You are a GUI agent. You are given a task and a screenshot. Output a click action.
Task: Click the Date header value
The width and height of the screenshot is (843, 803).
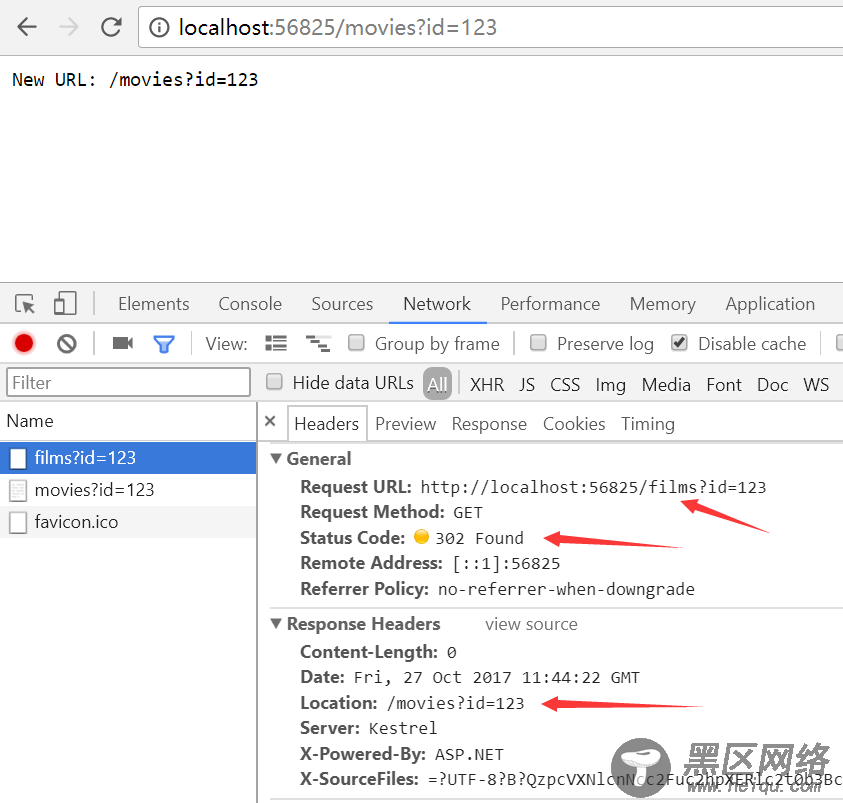pyautogui.click(x=496, y=677)
